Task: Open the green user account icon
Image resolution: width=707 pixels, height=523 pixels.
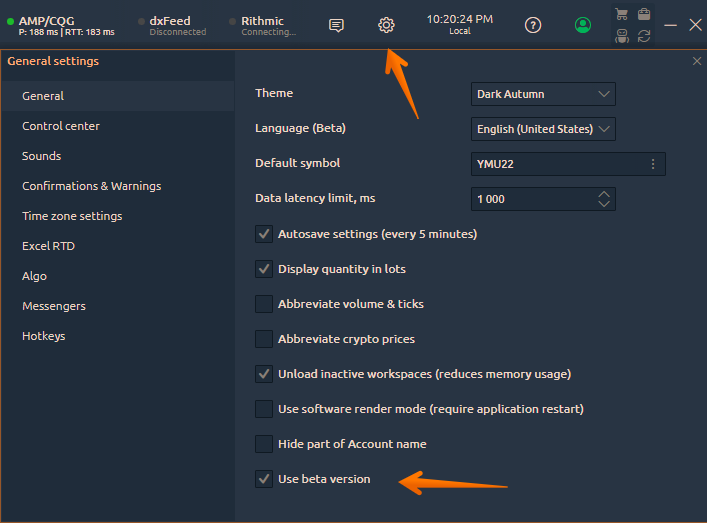Action: pyautogui.click(x=583, y=25)
